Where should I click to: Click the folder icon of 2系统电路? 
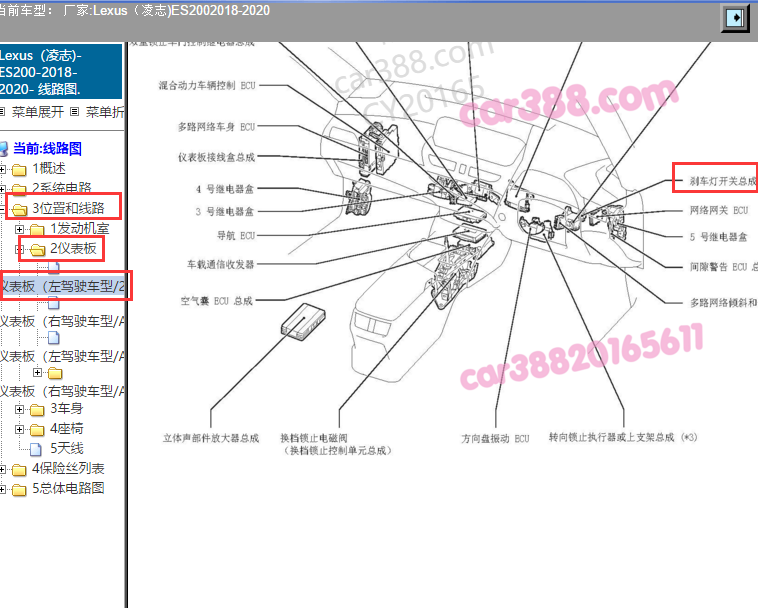[19, 188]
